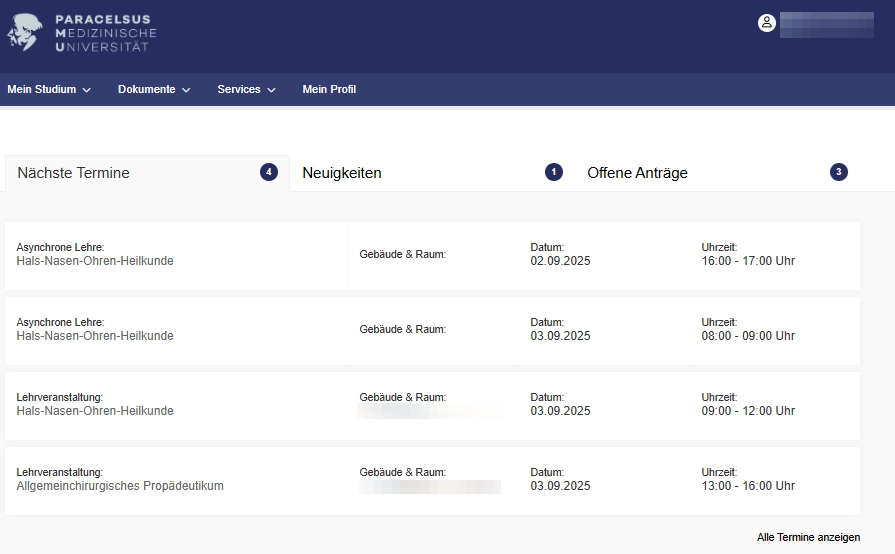Select the time 13:00 - 16:00 Uhr
Viewport: 895px width, 554px height.
click(x=748, y=486)
